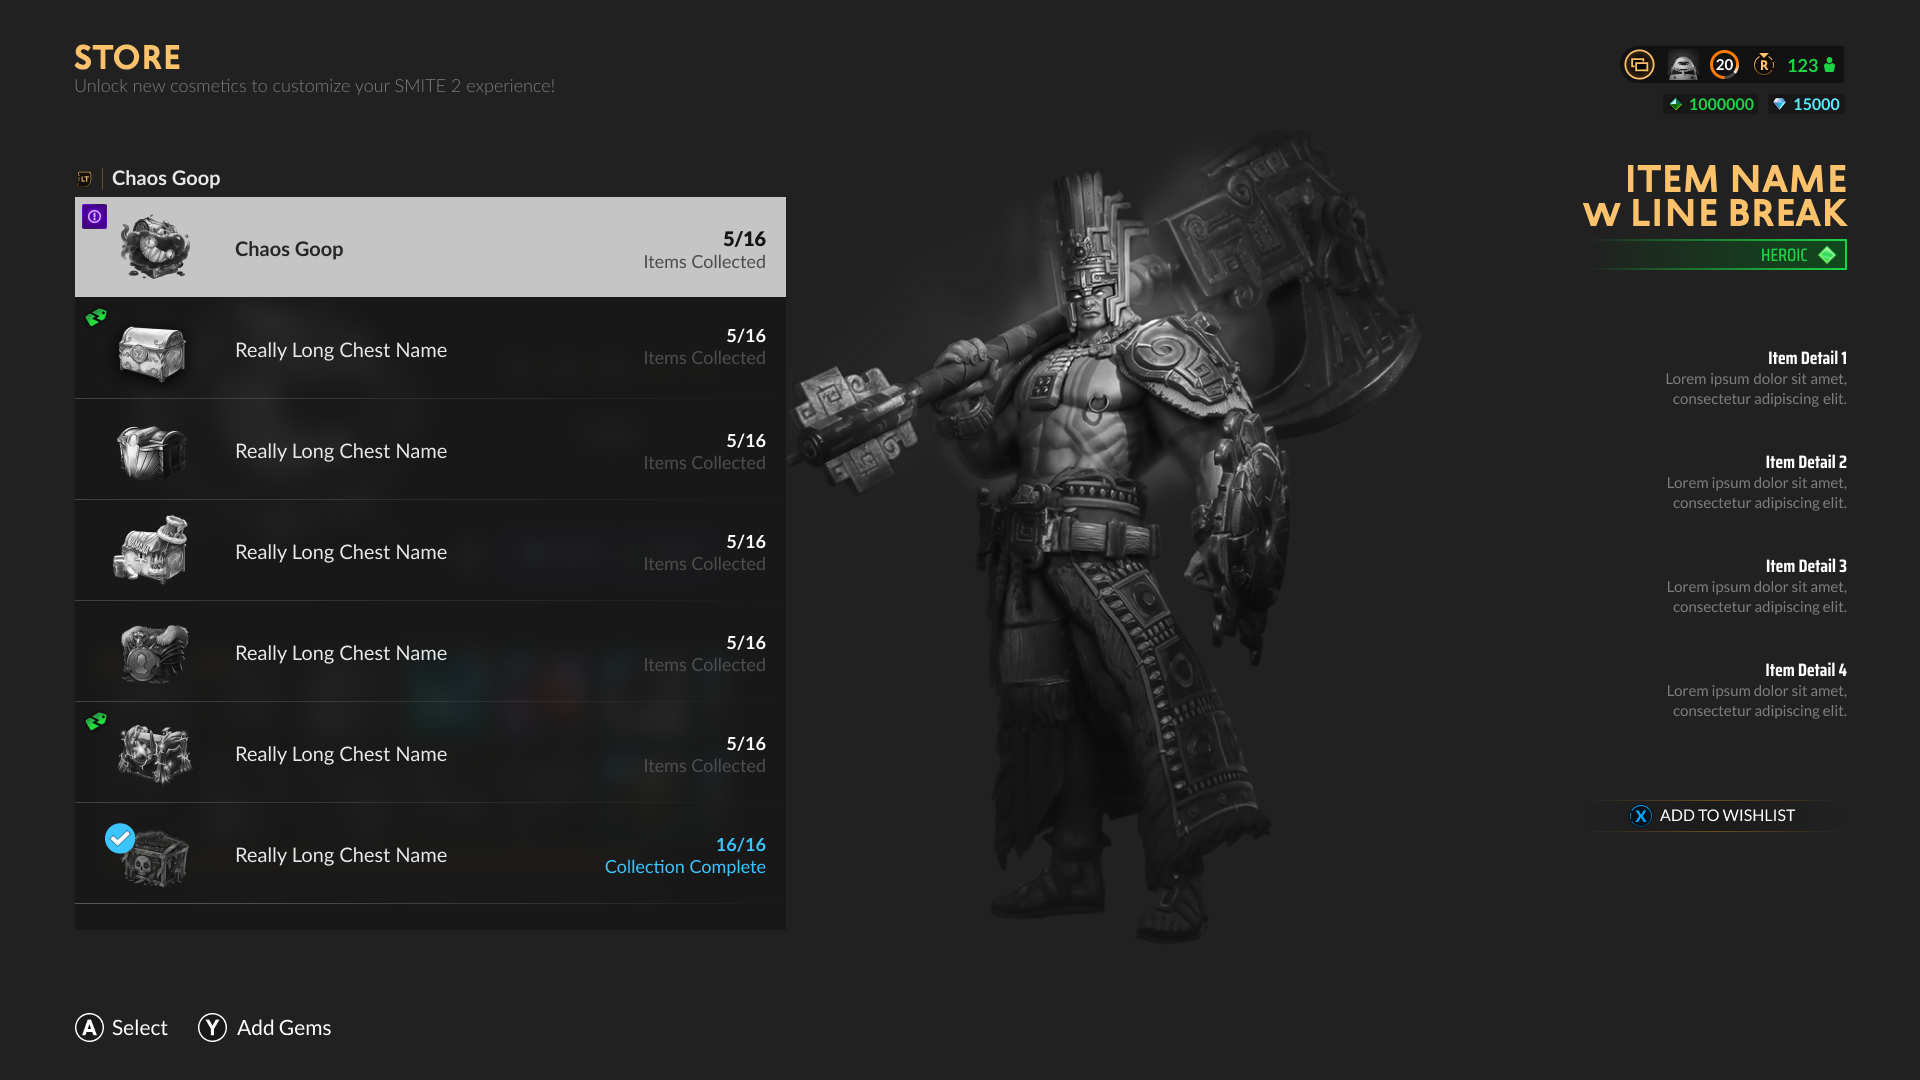This screenshot has height=1080, width=1920.
Task: Click the ranked R medal icon
Action: pos(1764,65)
